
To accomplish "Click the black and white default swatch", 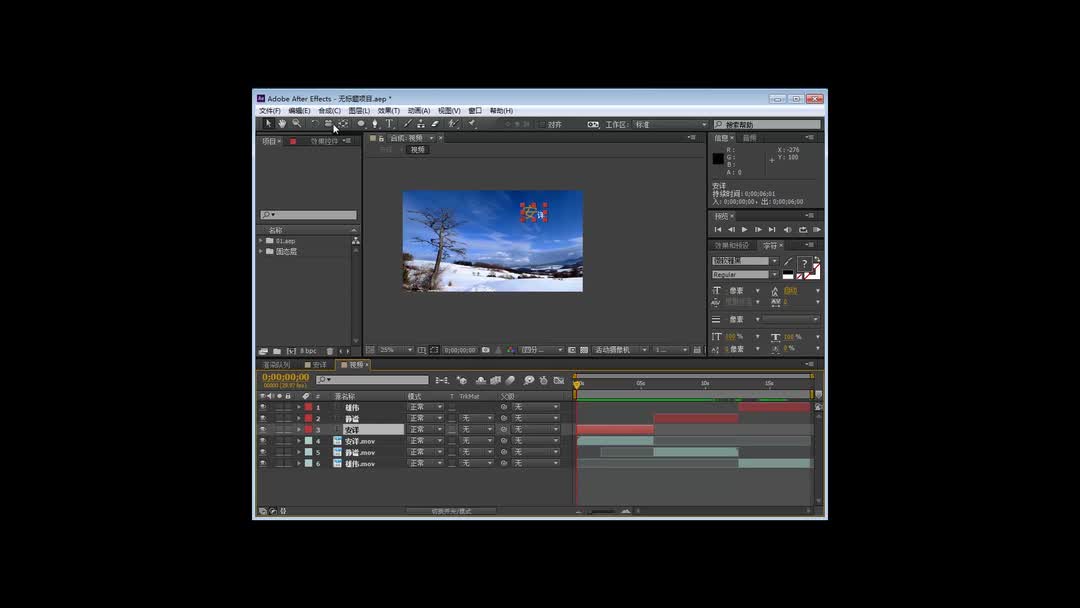I will [x=788, y=275].
